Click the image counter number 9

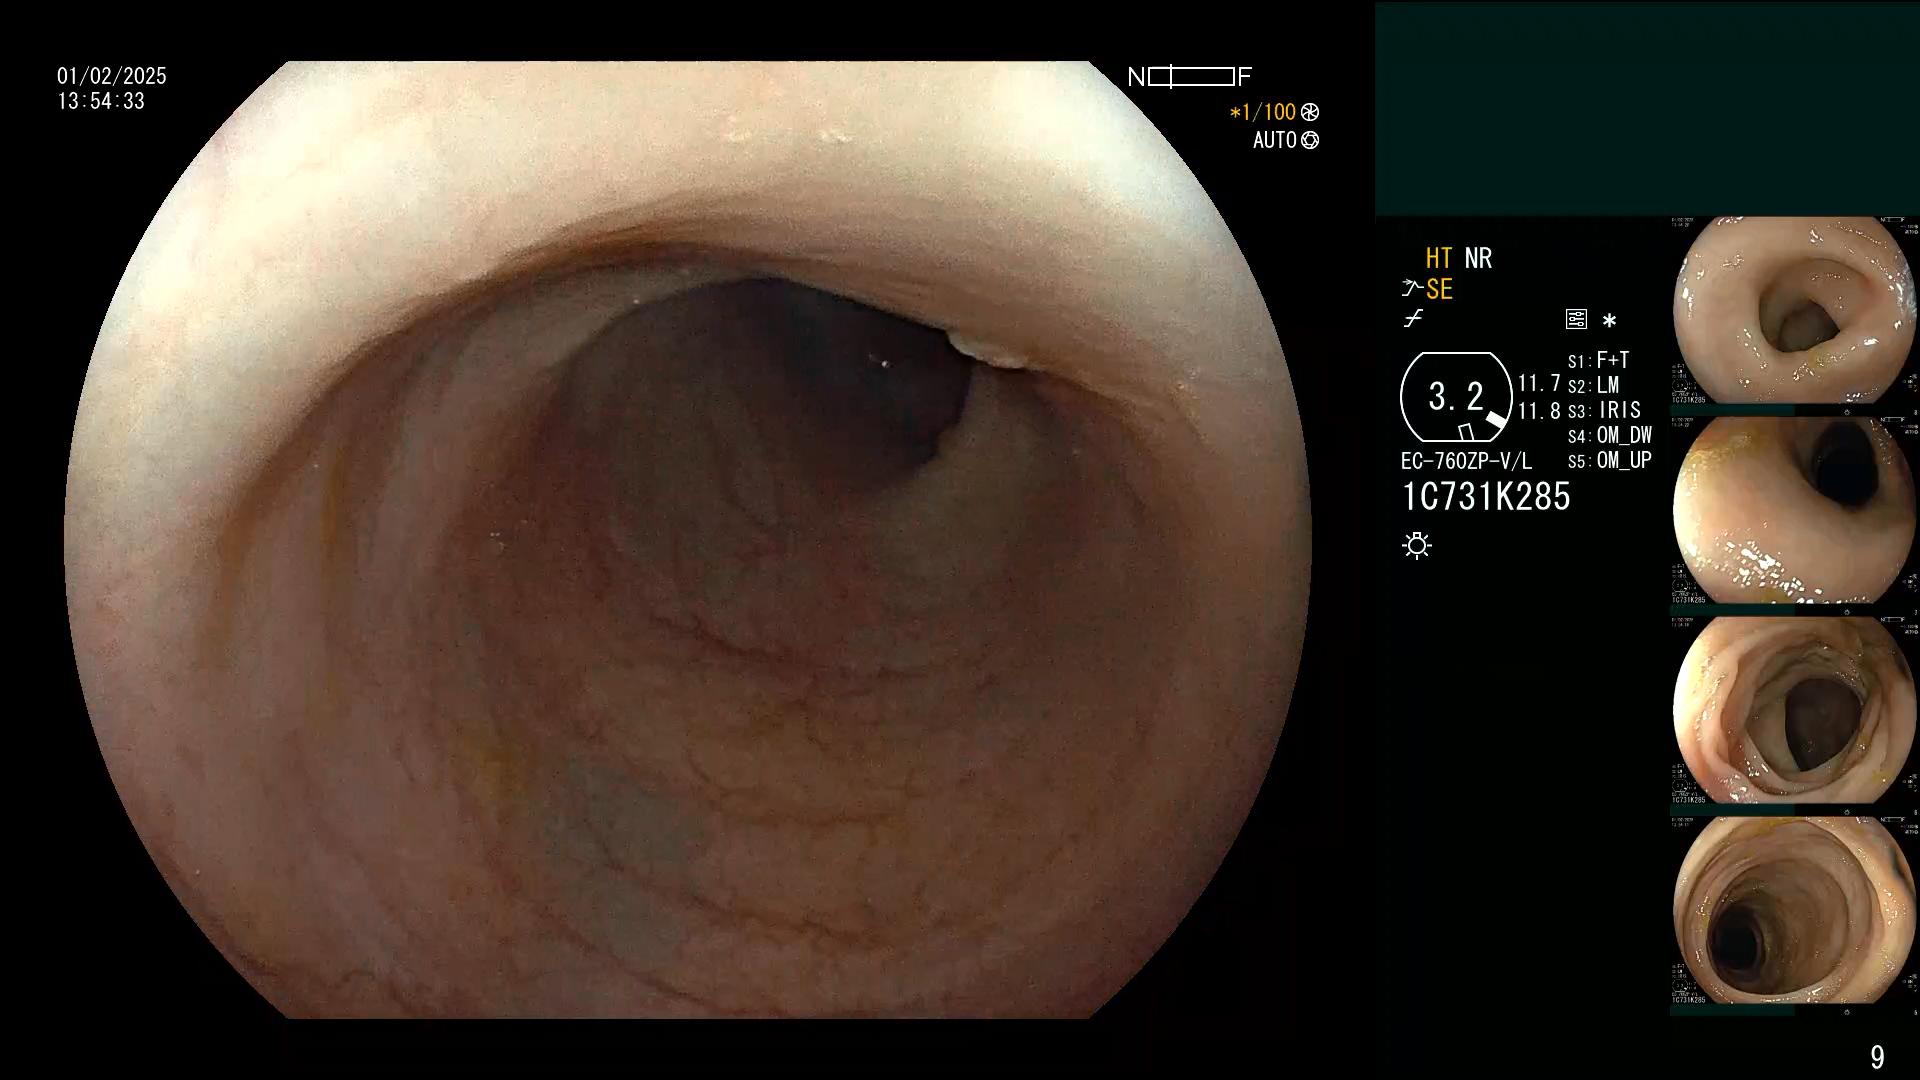click(1877, 1057)
